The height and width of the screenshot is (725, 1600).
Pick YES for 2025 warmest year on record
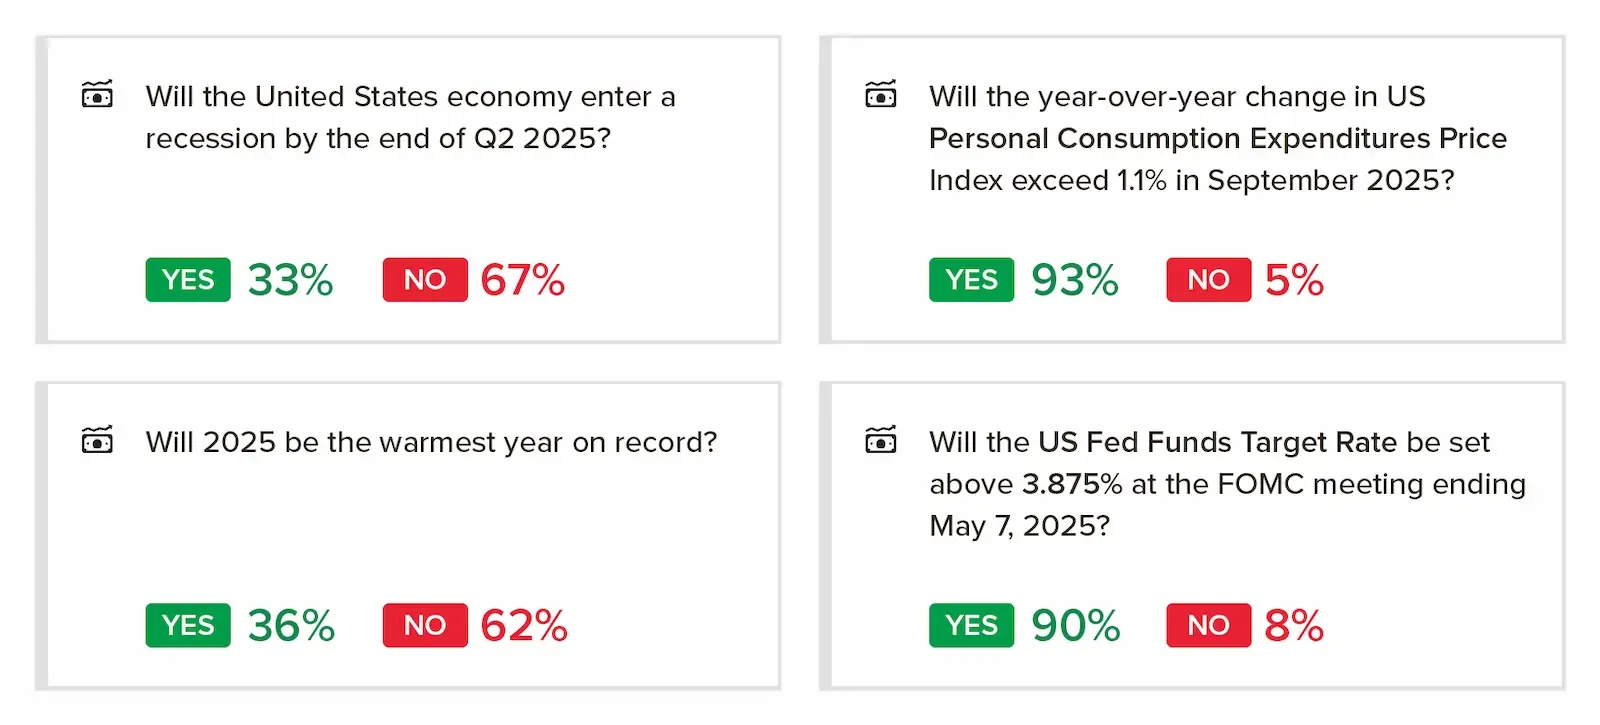pos(188,625)
